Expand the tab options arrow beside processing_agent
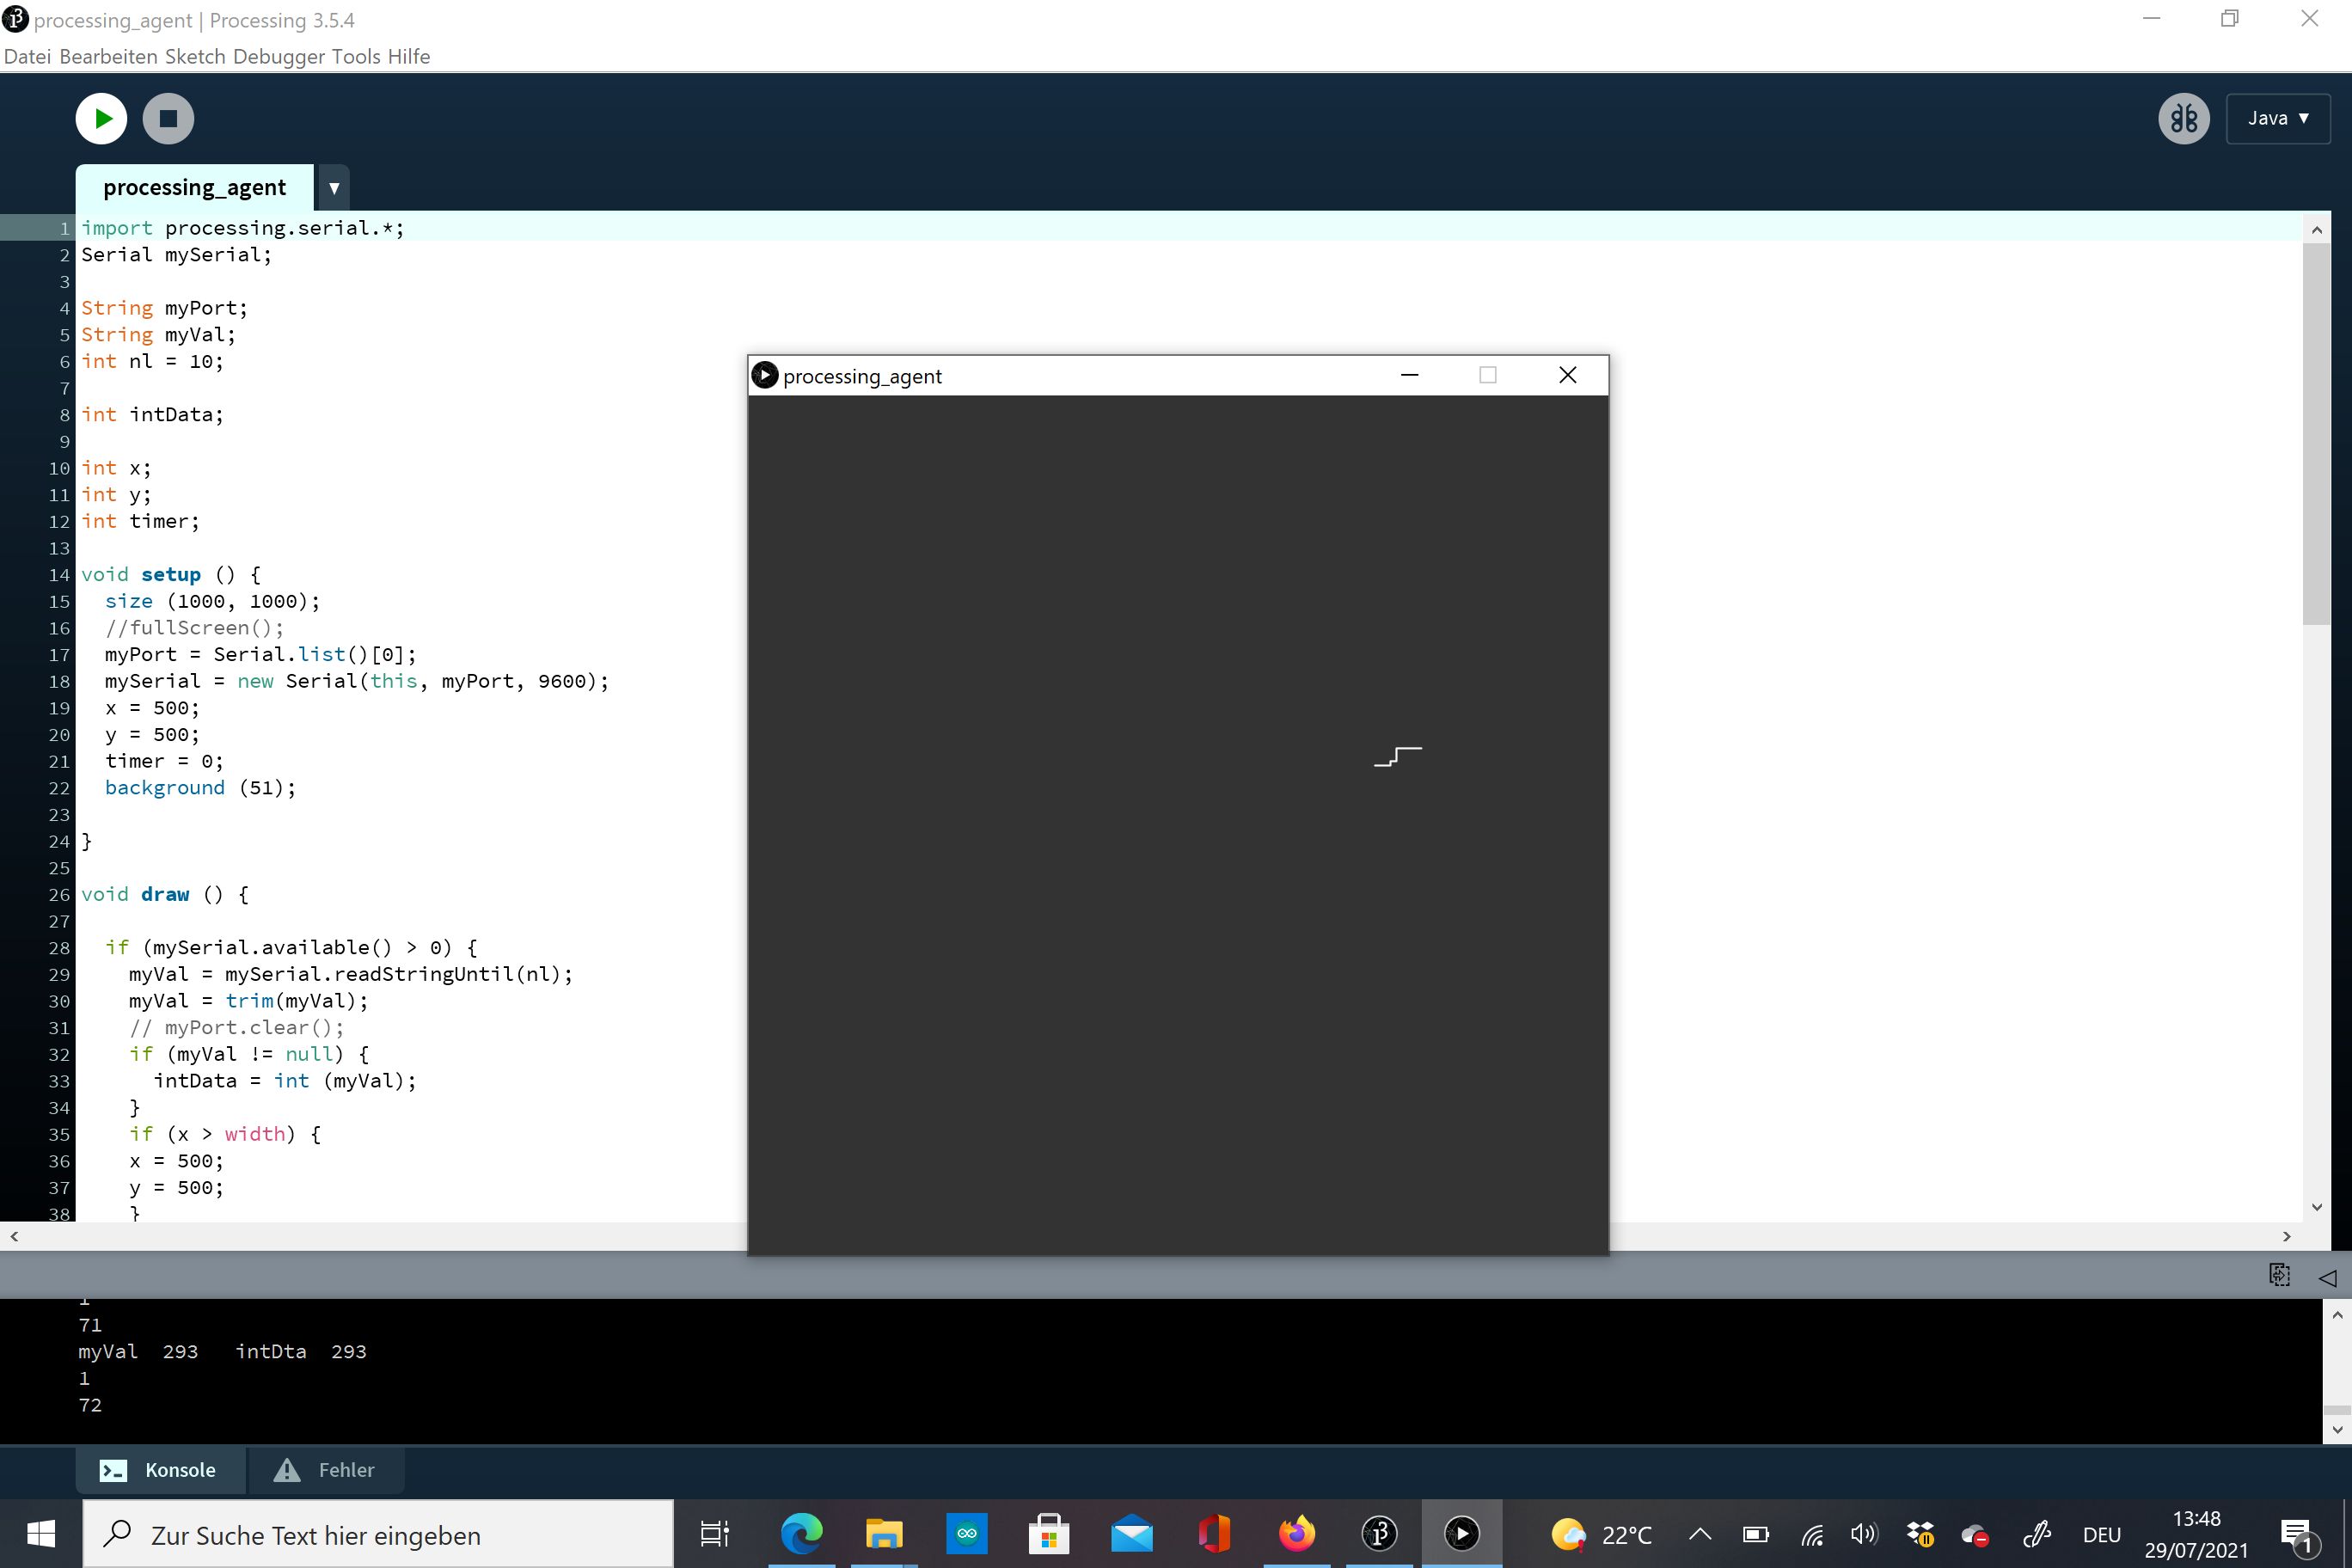Image resolution: width=2352 pixels, height=1568 pixels. tap(334, 187)
